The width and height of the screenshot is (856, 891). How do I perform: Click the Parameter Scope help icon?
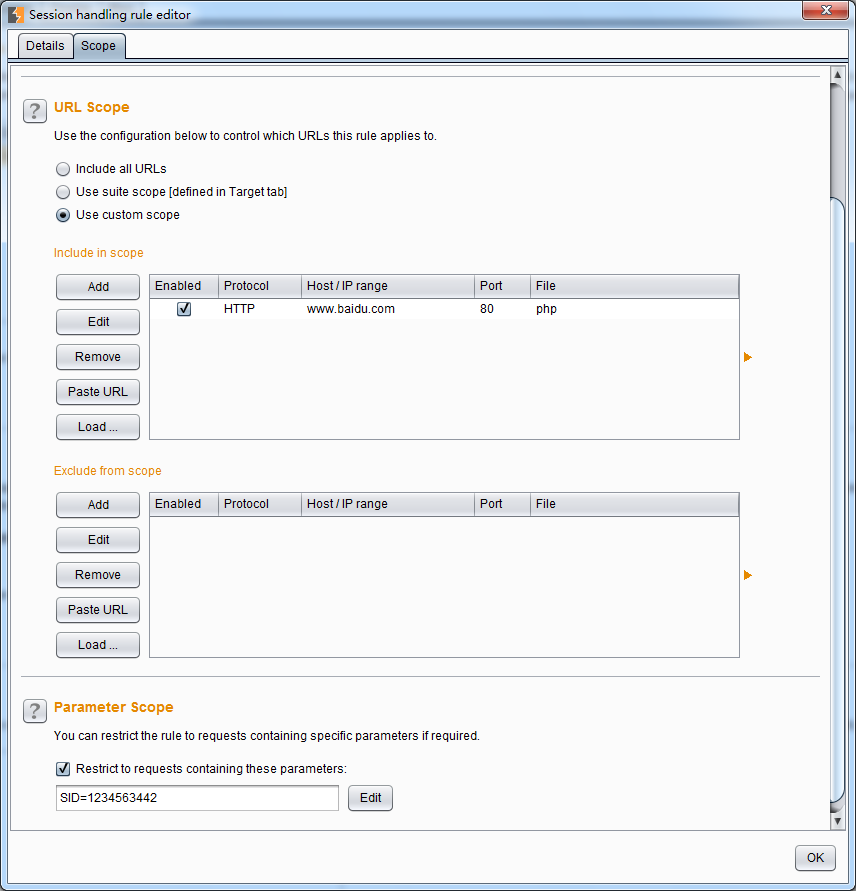[x=35, y=711]
